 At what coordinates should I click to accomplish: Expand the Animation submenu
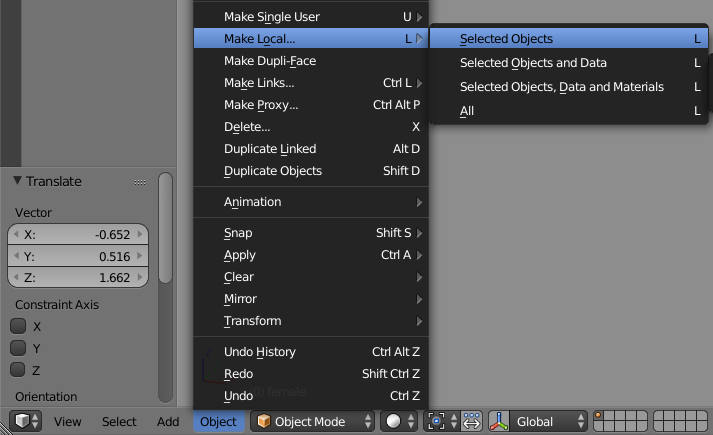coord(311,201)
